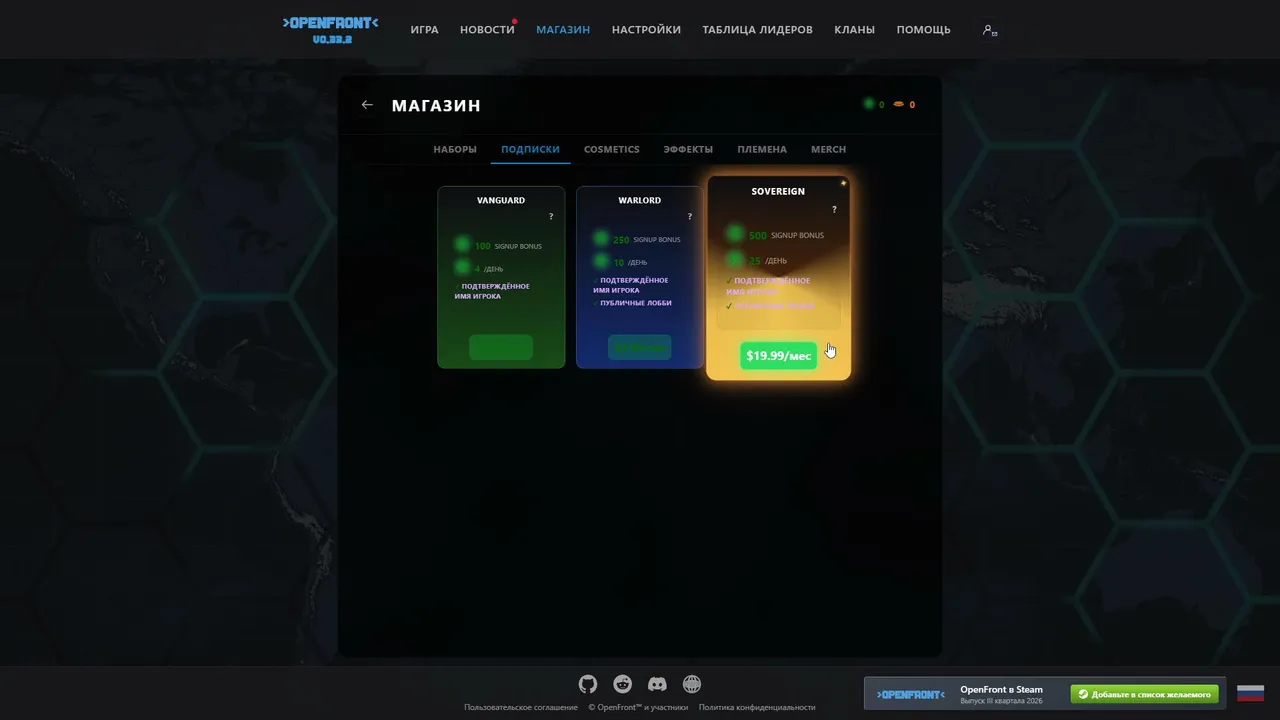Click the globe website icon in footer
Screen dimensions: 1280x720
pyautogui.click(x=692, y=684)
